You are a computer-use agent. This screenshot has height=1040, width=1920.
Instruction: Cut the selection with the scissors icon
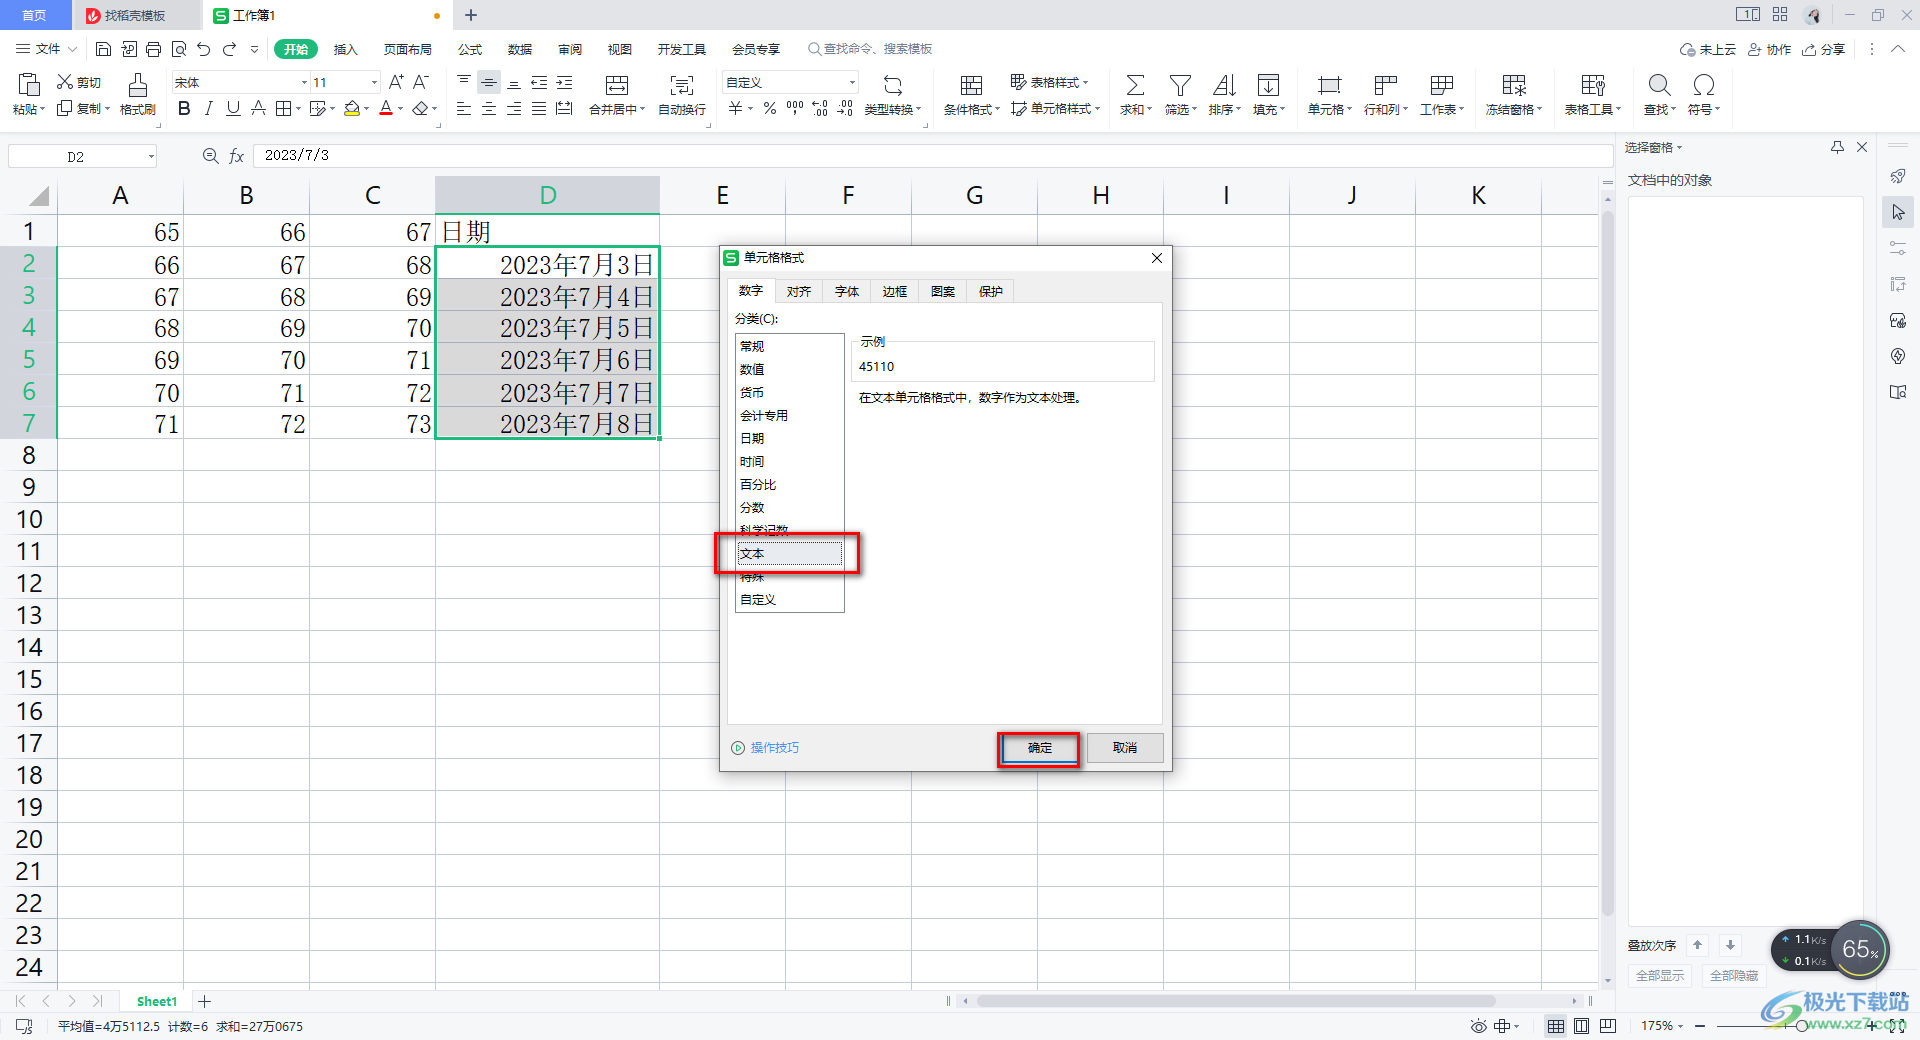click(x=65, y=82)
